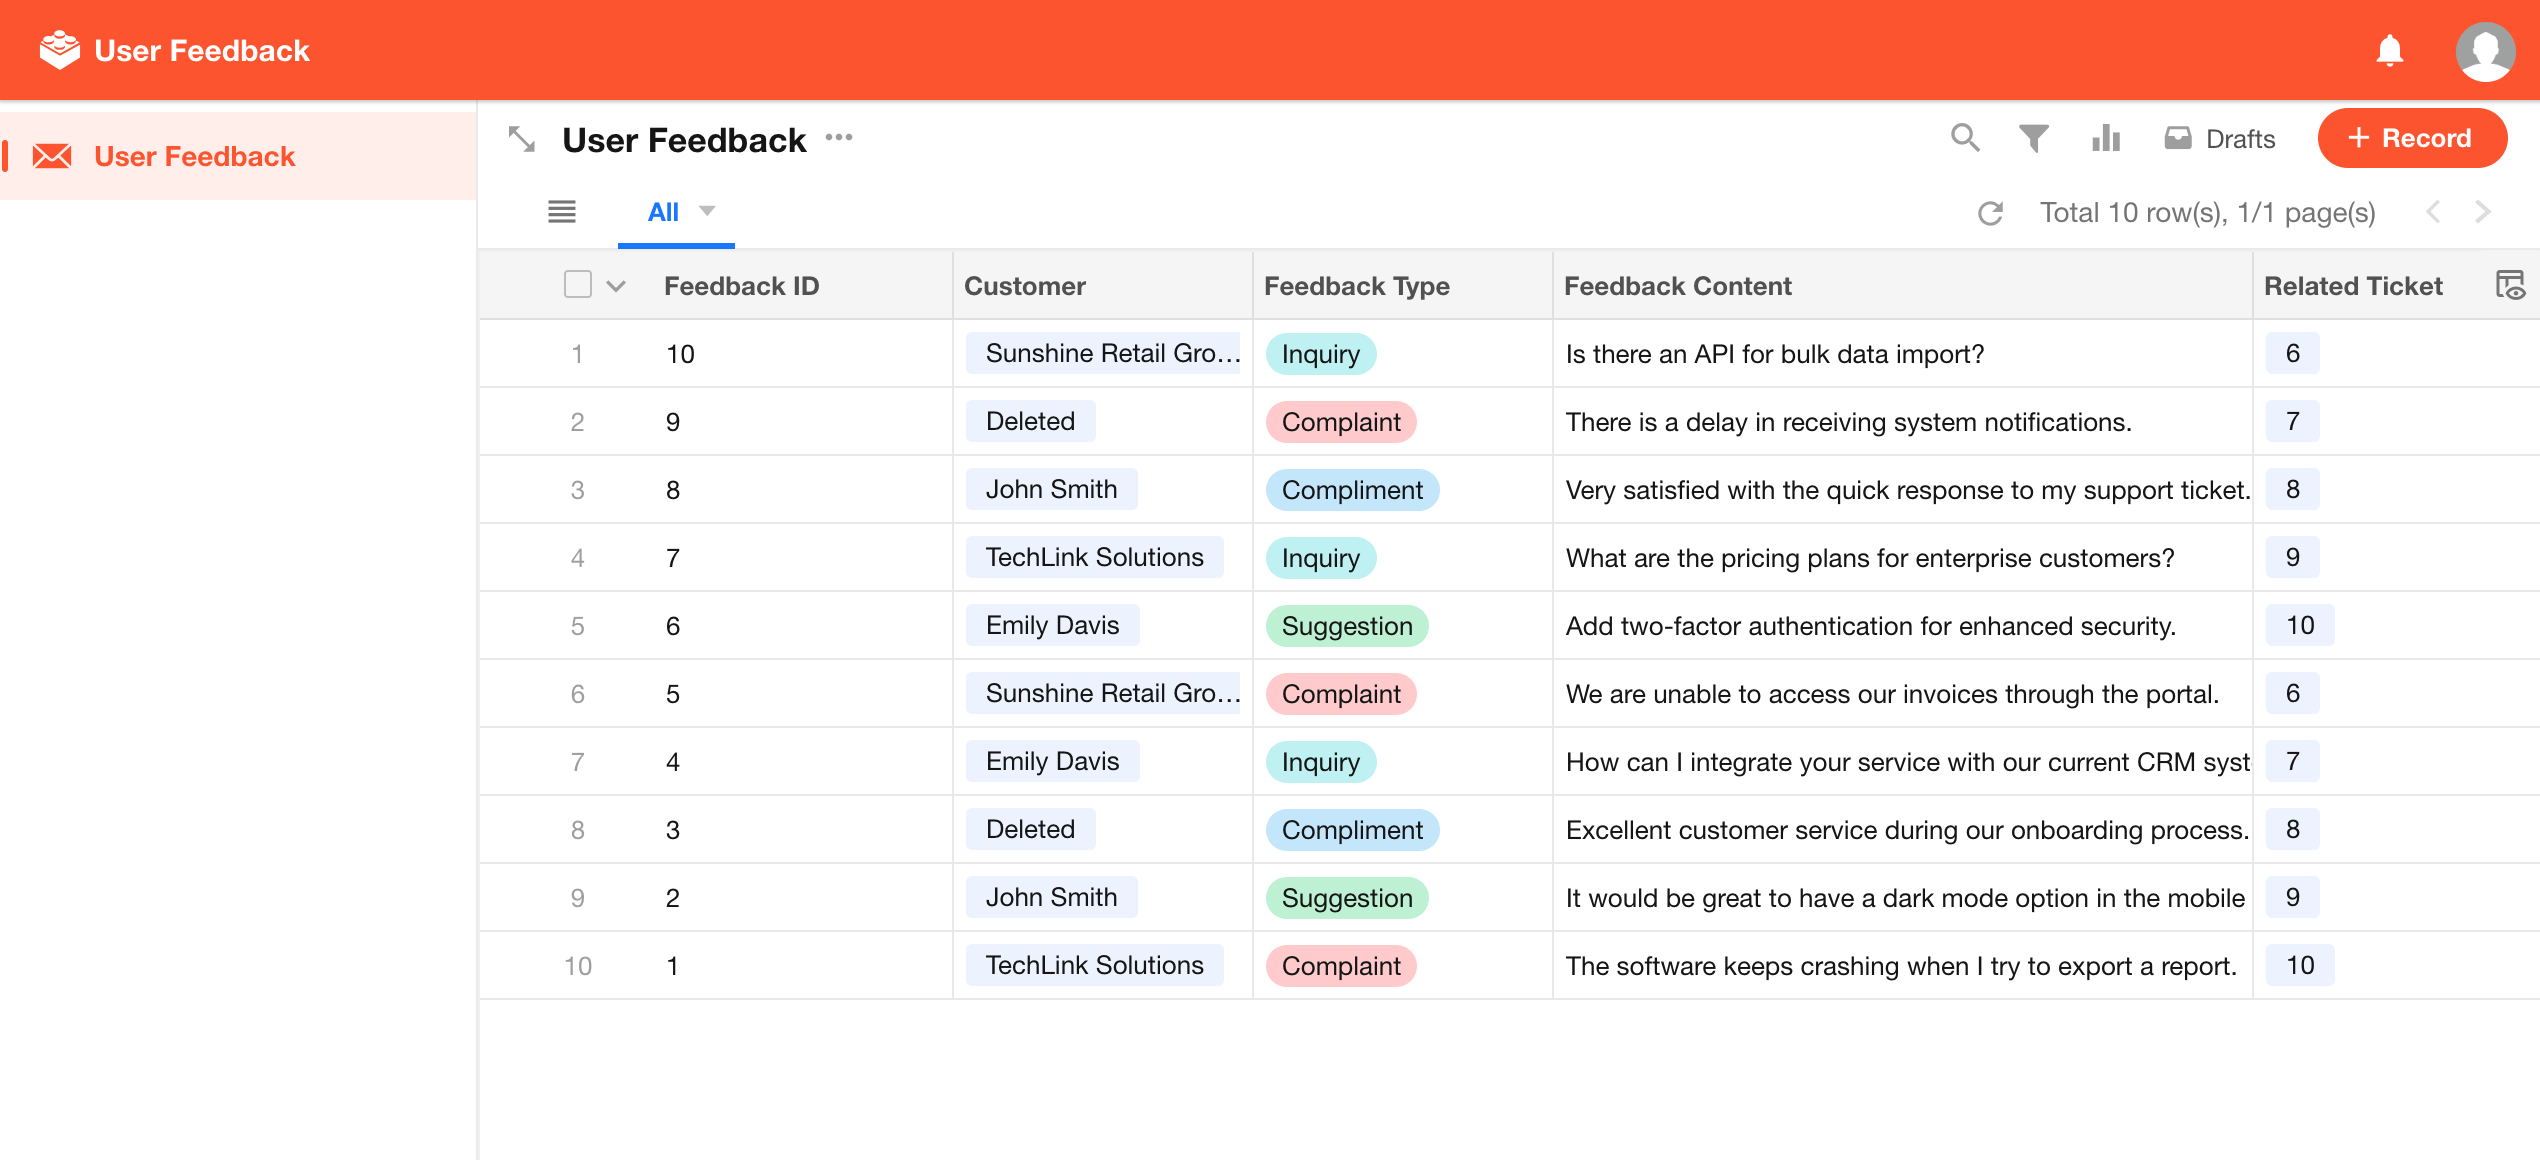Open the three-dot menu beside title
Image resolution: width=2540 pixels, height=1160 pixels.
tap(839, 138)
